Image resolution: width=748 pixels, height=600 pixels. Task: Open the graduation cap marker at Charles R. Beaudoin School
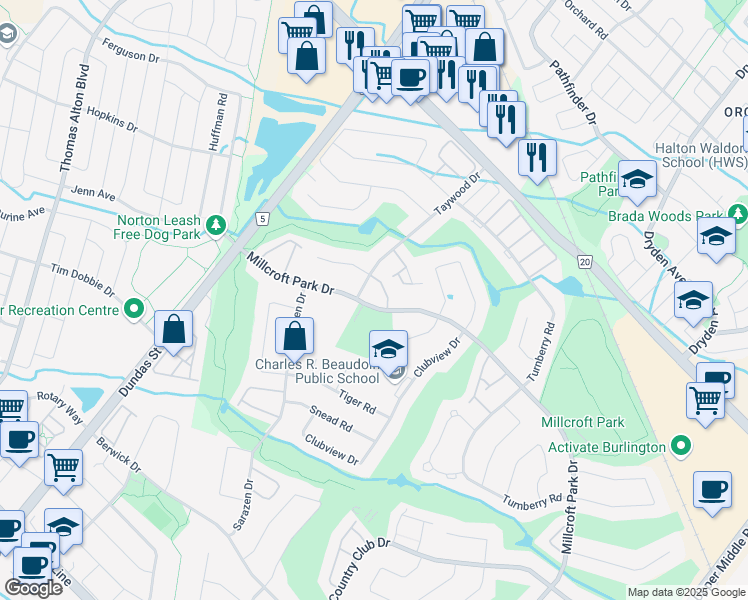tap(388, 350)
